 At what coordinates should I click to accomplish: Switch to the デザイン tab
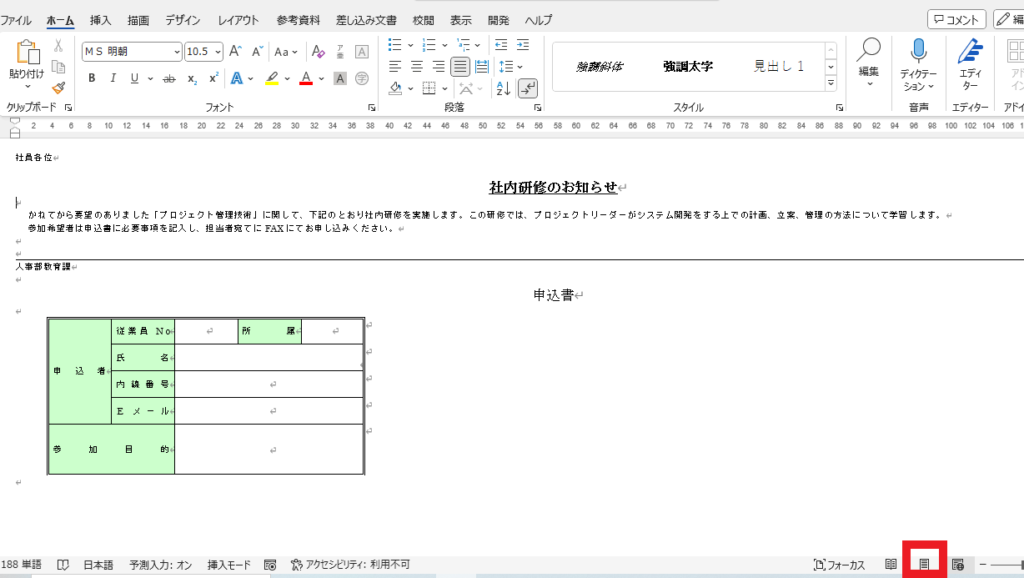pyautogui.click(x=182, y=20)
